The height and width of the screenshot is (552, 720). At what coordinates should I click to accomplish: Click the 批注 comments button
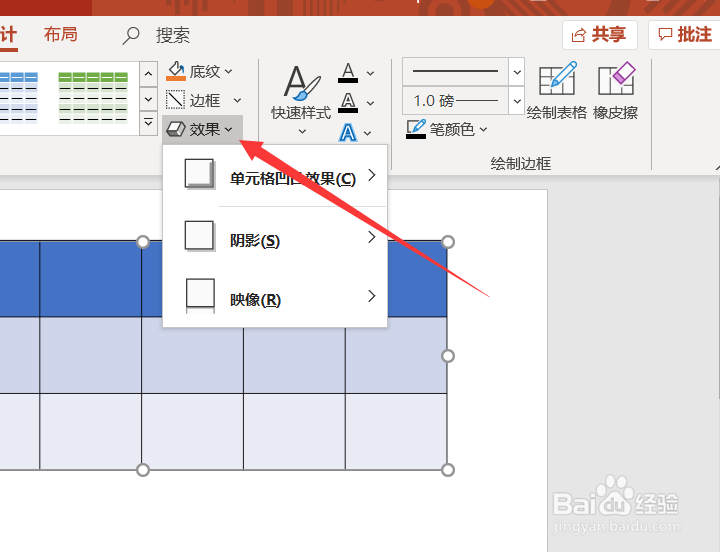(x=685, y=34)
